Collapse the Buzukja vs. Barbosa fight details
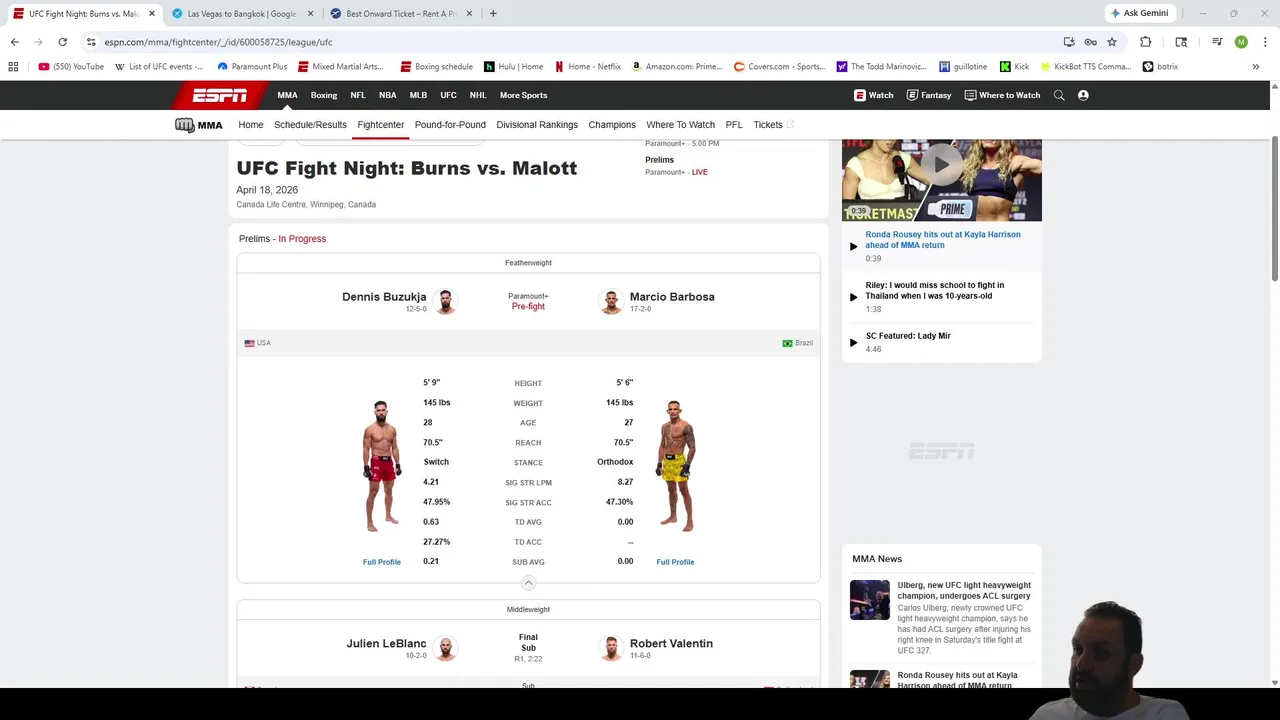 click(528, 583)
